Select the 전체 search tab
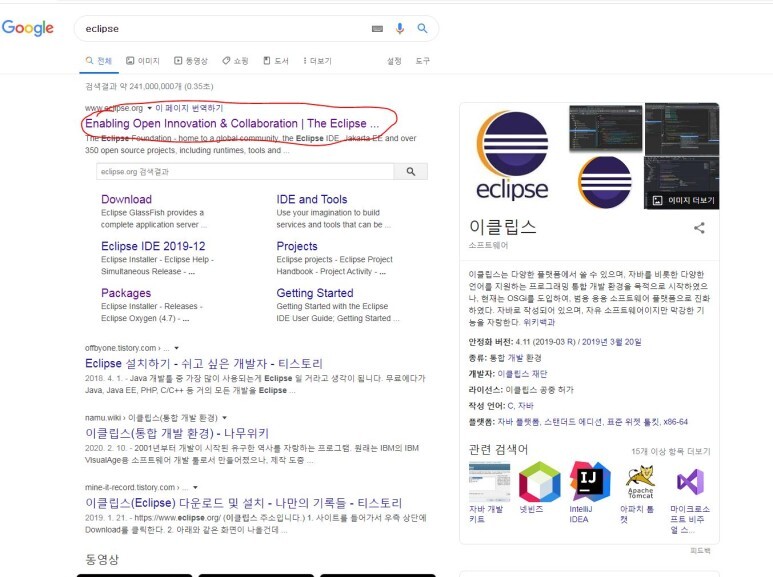Viewport: 773px width, 577px height. pos(99,61)
